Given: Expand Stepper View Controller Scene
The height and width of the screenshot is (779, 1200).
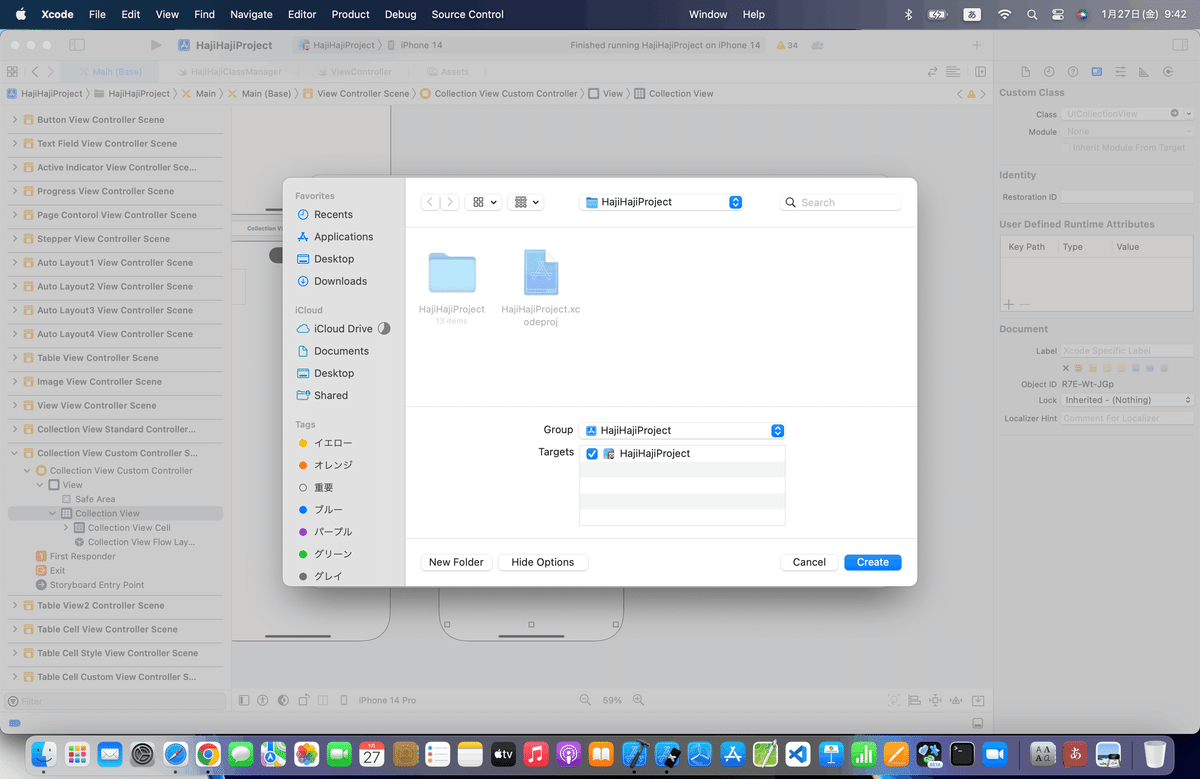Looking at the screenshot, I should pos(14,239).
